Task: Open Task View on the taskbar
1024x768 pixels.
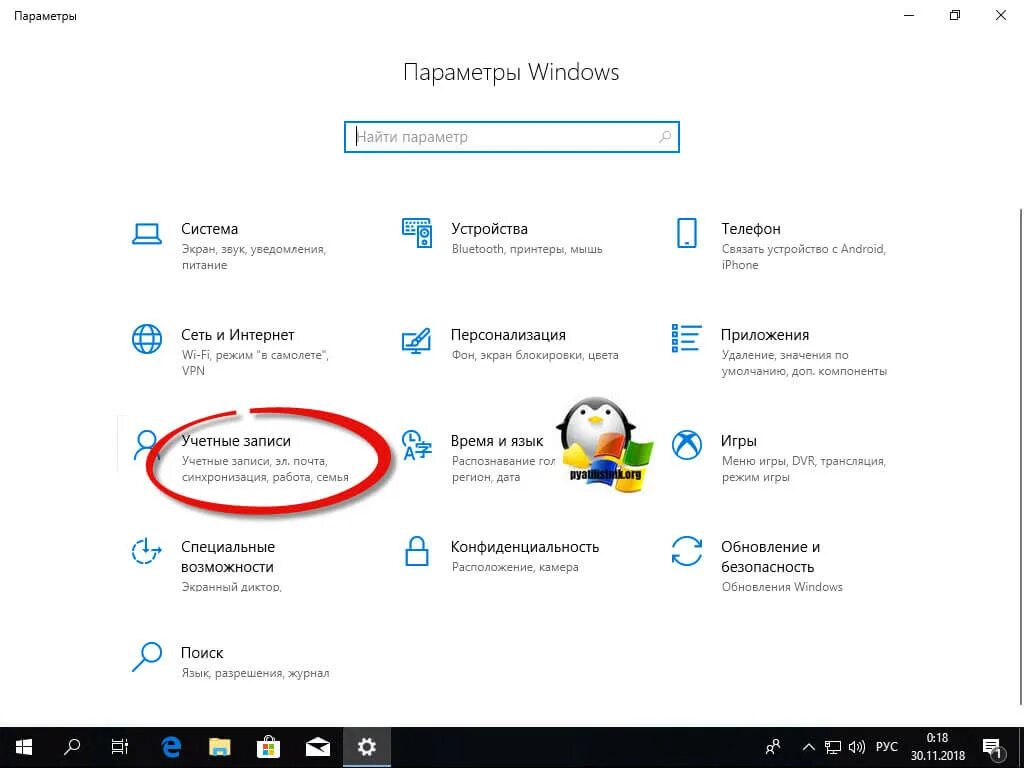Action: [120, 747]
